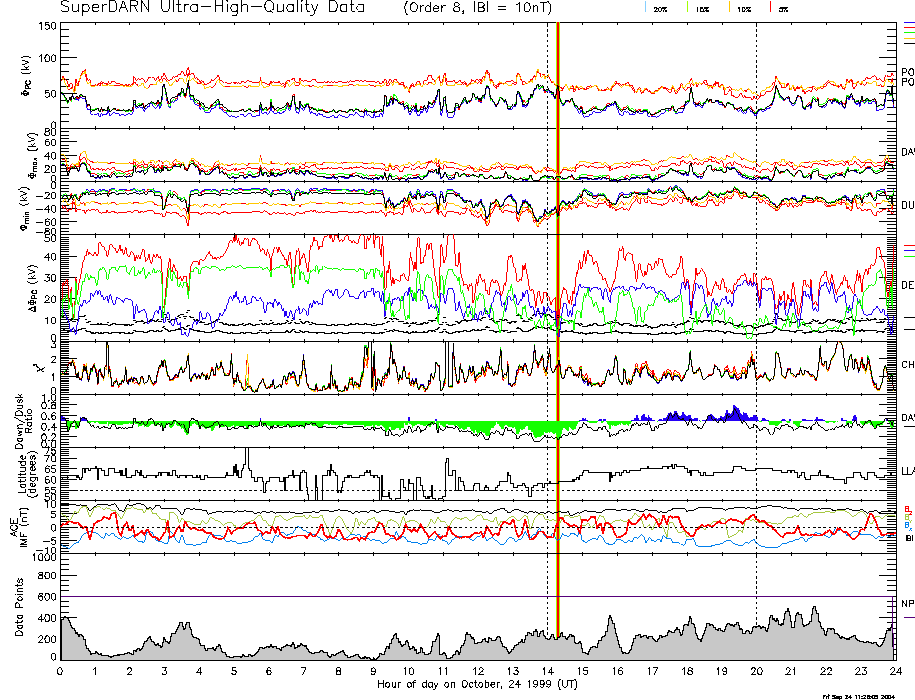Click the 15% legend label at top
The image size is (915, 700).
(x=701, y=8)
